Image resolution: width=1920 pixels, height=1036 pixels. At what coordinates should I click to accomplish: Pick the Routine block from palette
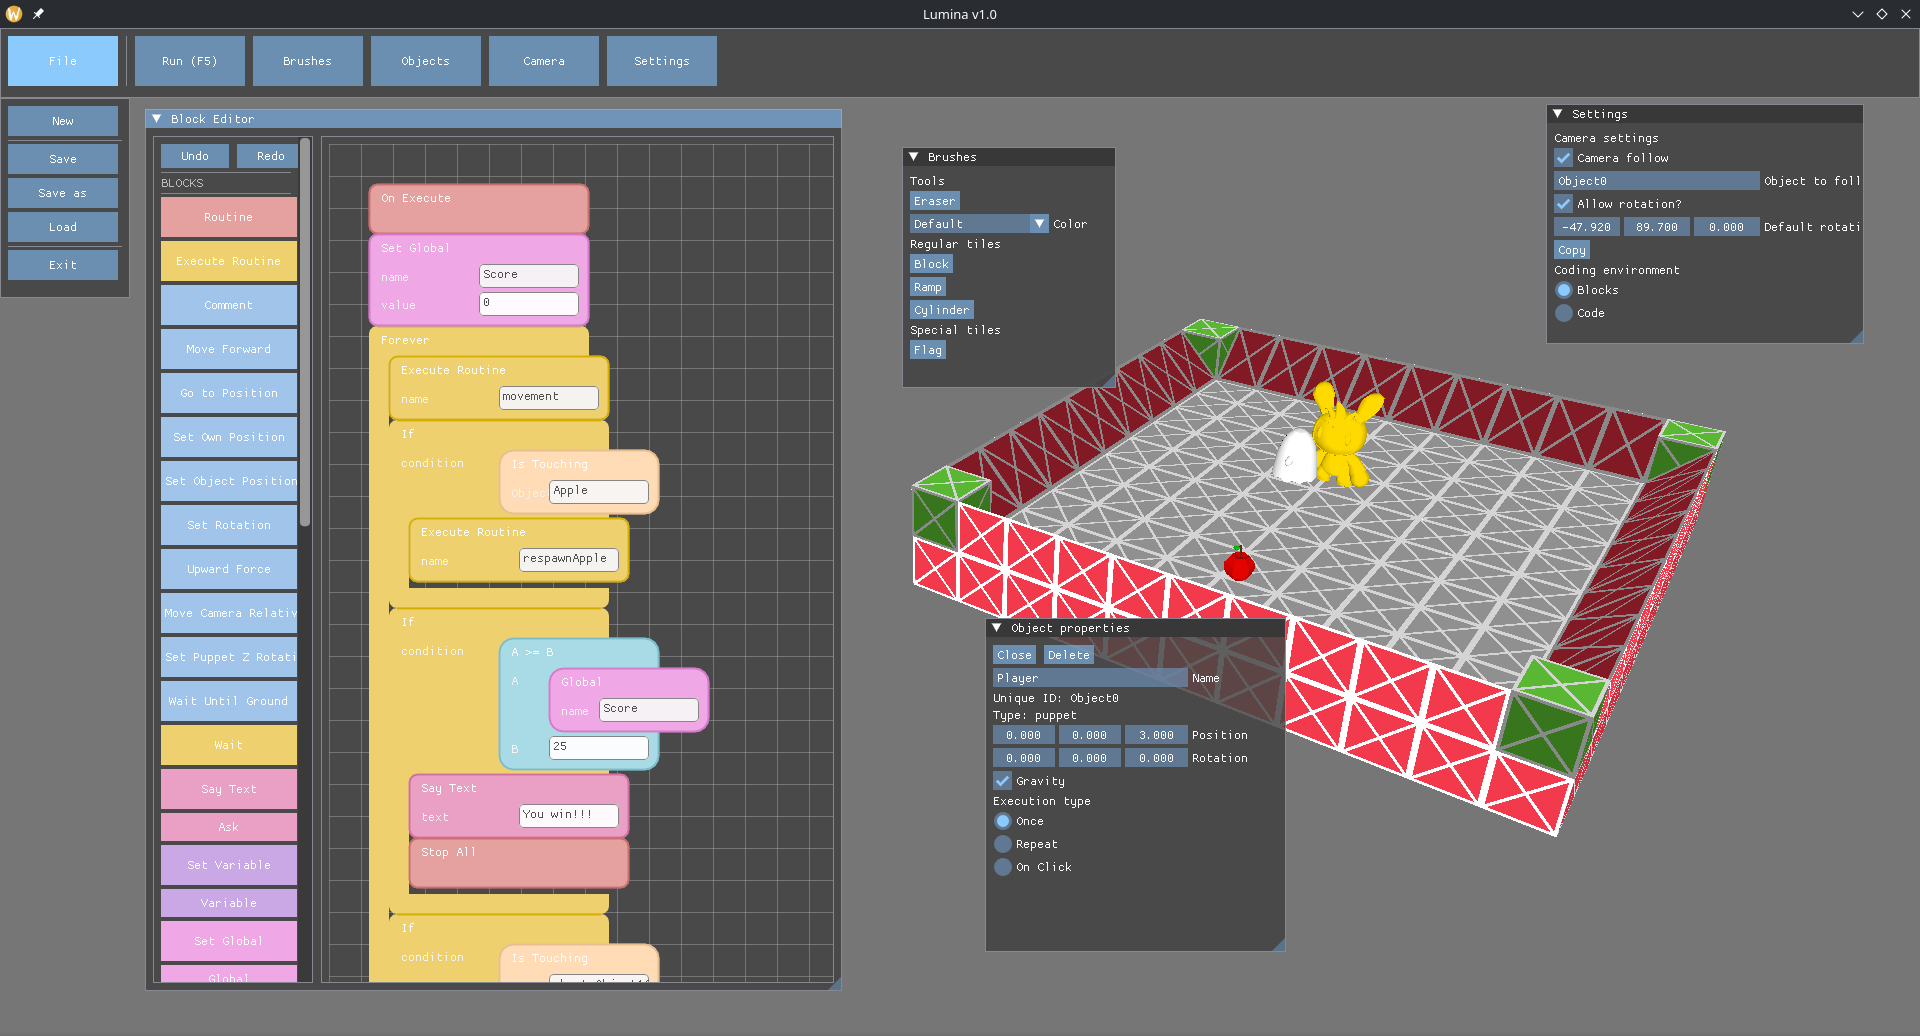tap(229, 217)
